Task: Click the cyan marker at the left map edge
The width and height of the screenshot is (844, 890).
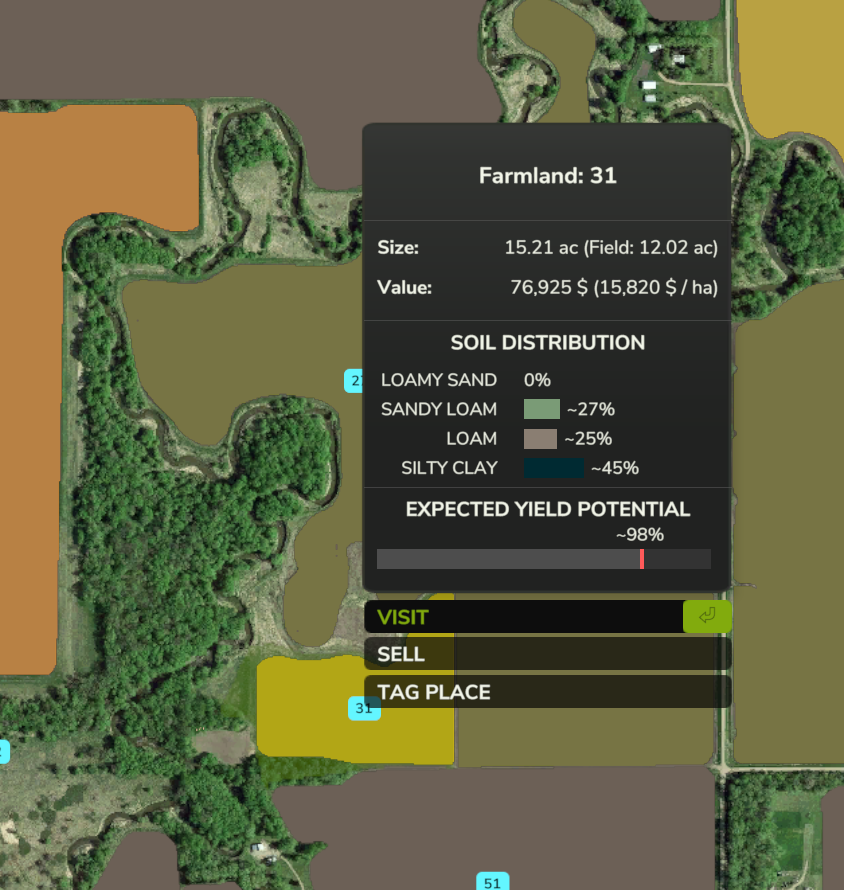Action: coord(3,751)
